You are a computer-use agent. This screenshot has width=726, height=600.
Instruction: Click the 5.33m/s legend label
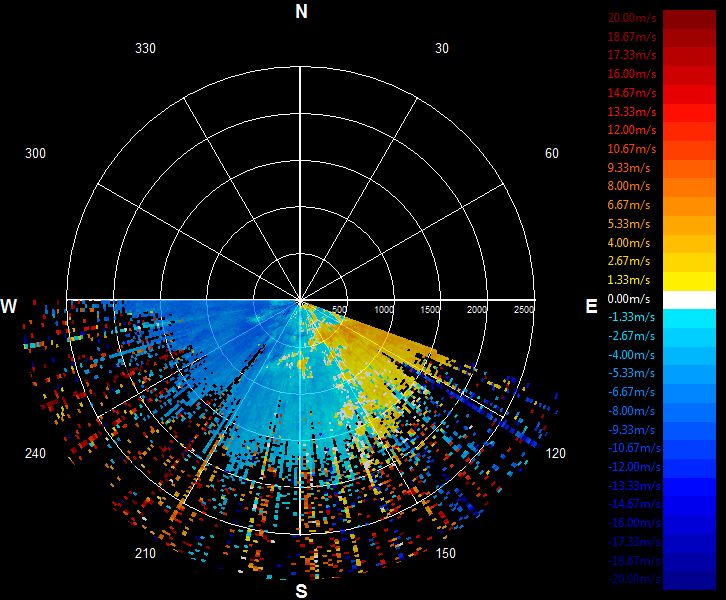tap(629, 224)
